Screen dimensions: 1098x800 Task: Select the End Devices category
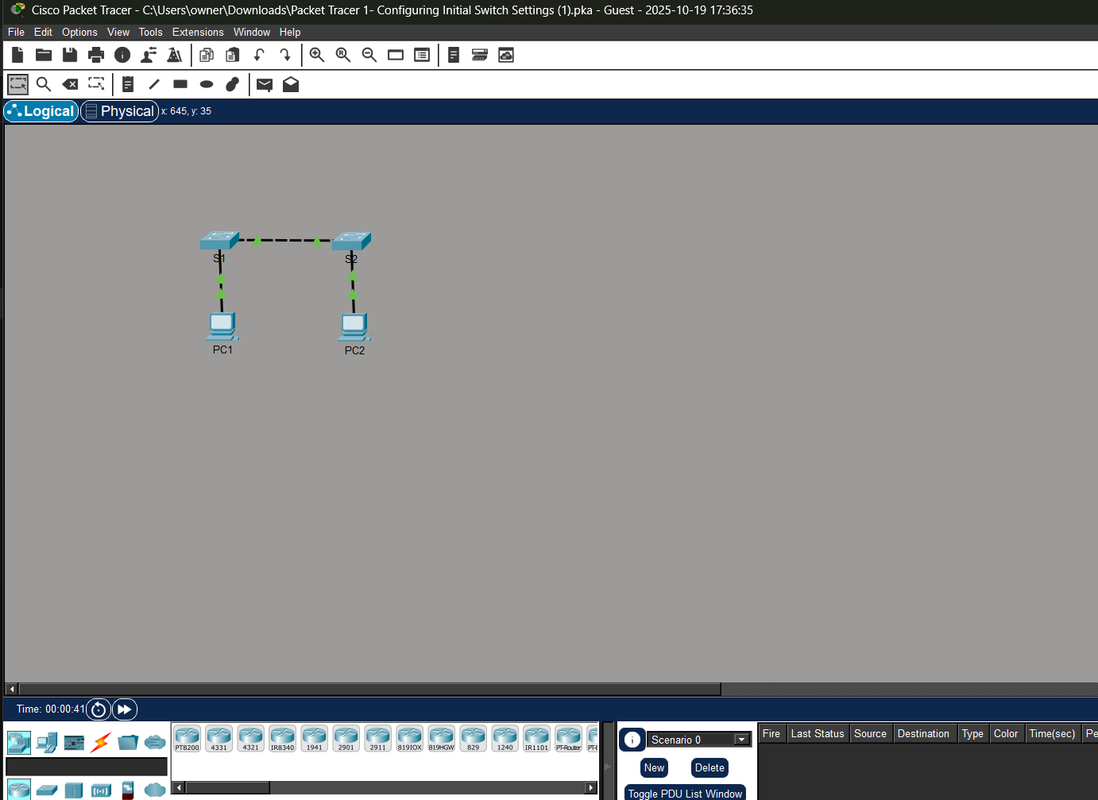[47, 742]
